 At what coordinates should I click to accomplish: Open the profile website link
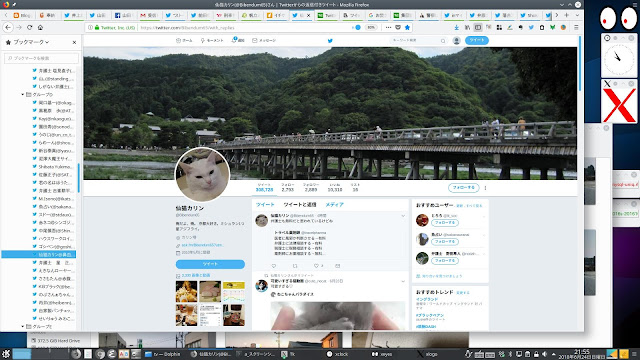(x=202, y=245)
